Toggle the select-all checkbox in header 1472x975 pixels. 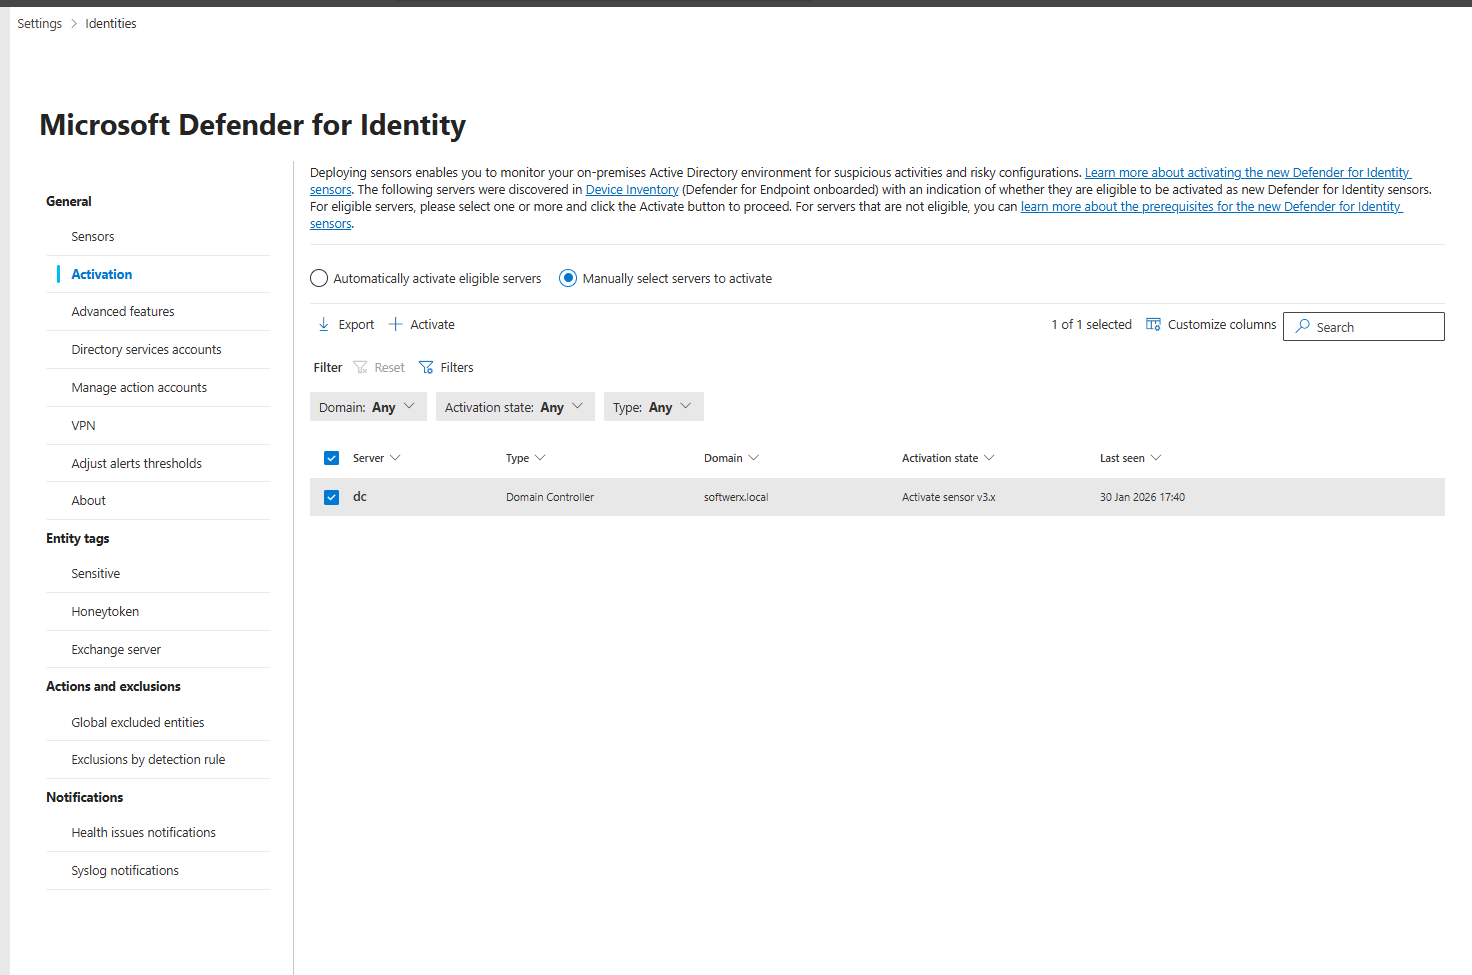tap(332, 458)
